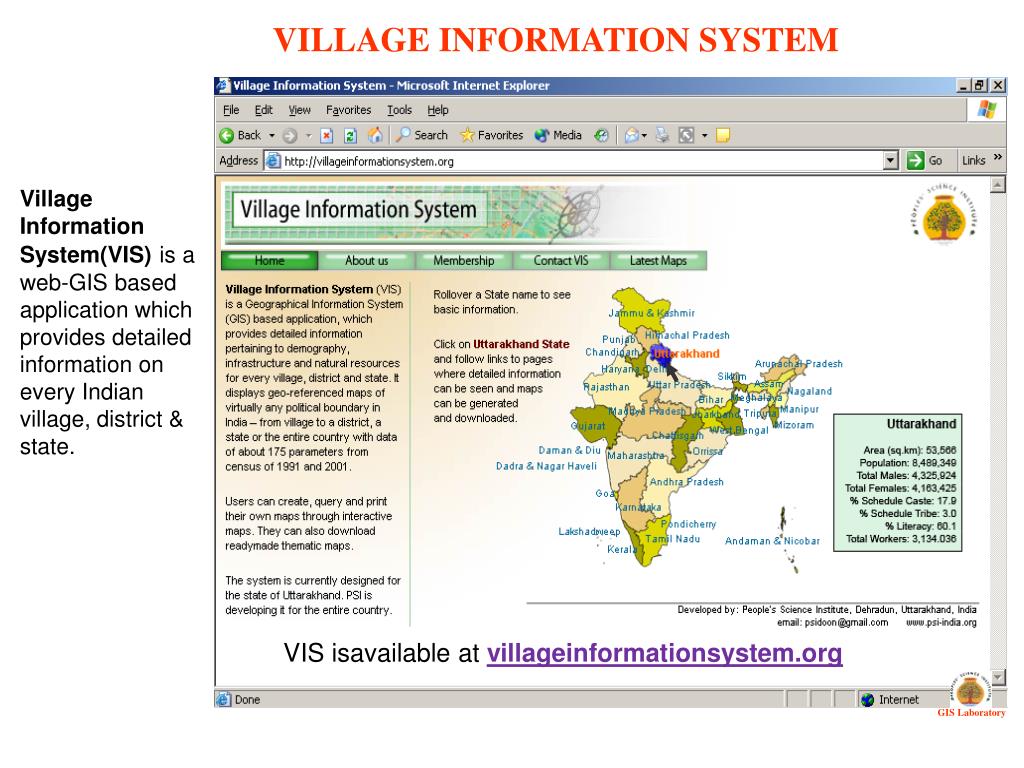Print the page with the printer icon
The width and height of the screenshot is (1024, 768).
click(x=662, y=135)
